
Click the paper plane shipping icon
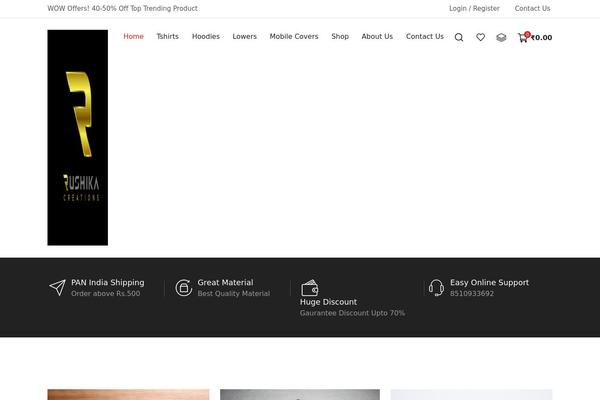[x=57, y=287]
